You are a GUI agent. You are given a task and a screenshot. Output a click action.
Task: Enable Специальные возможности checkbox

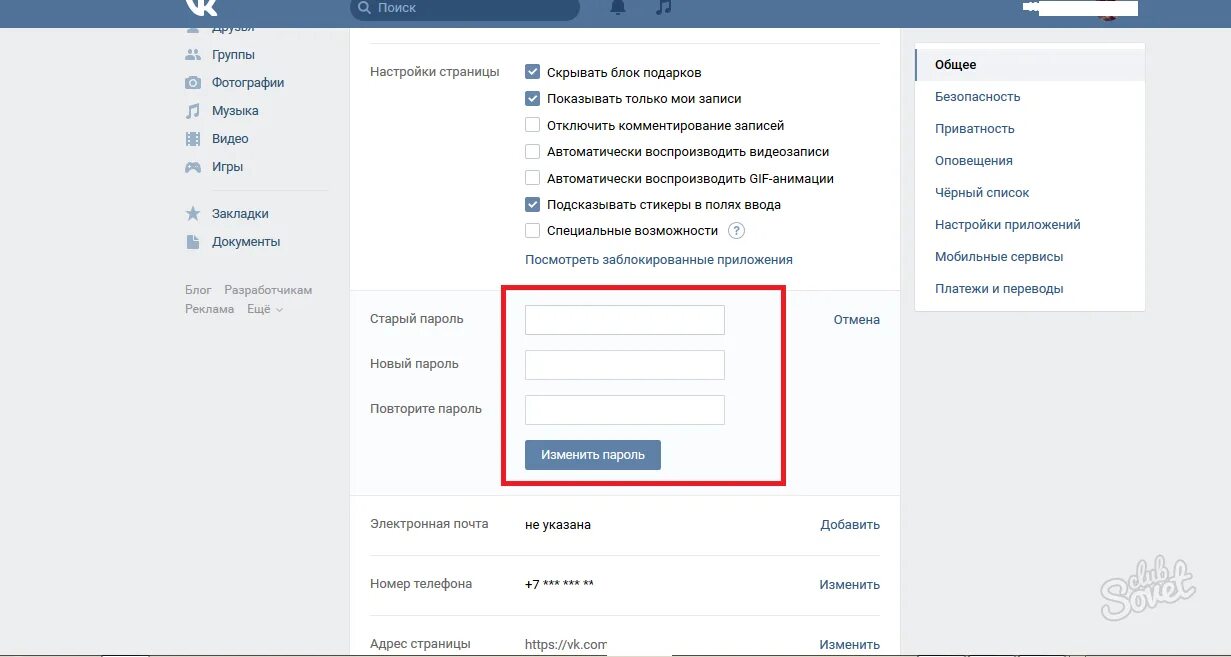tap(533, 231)
